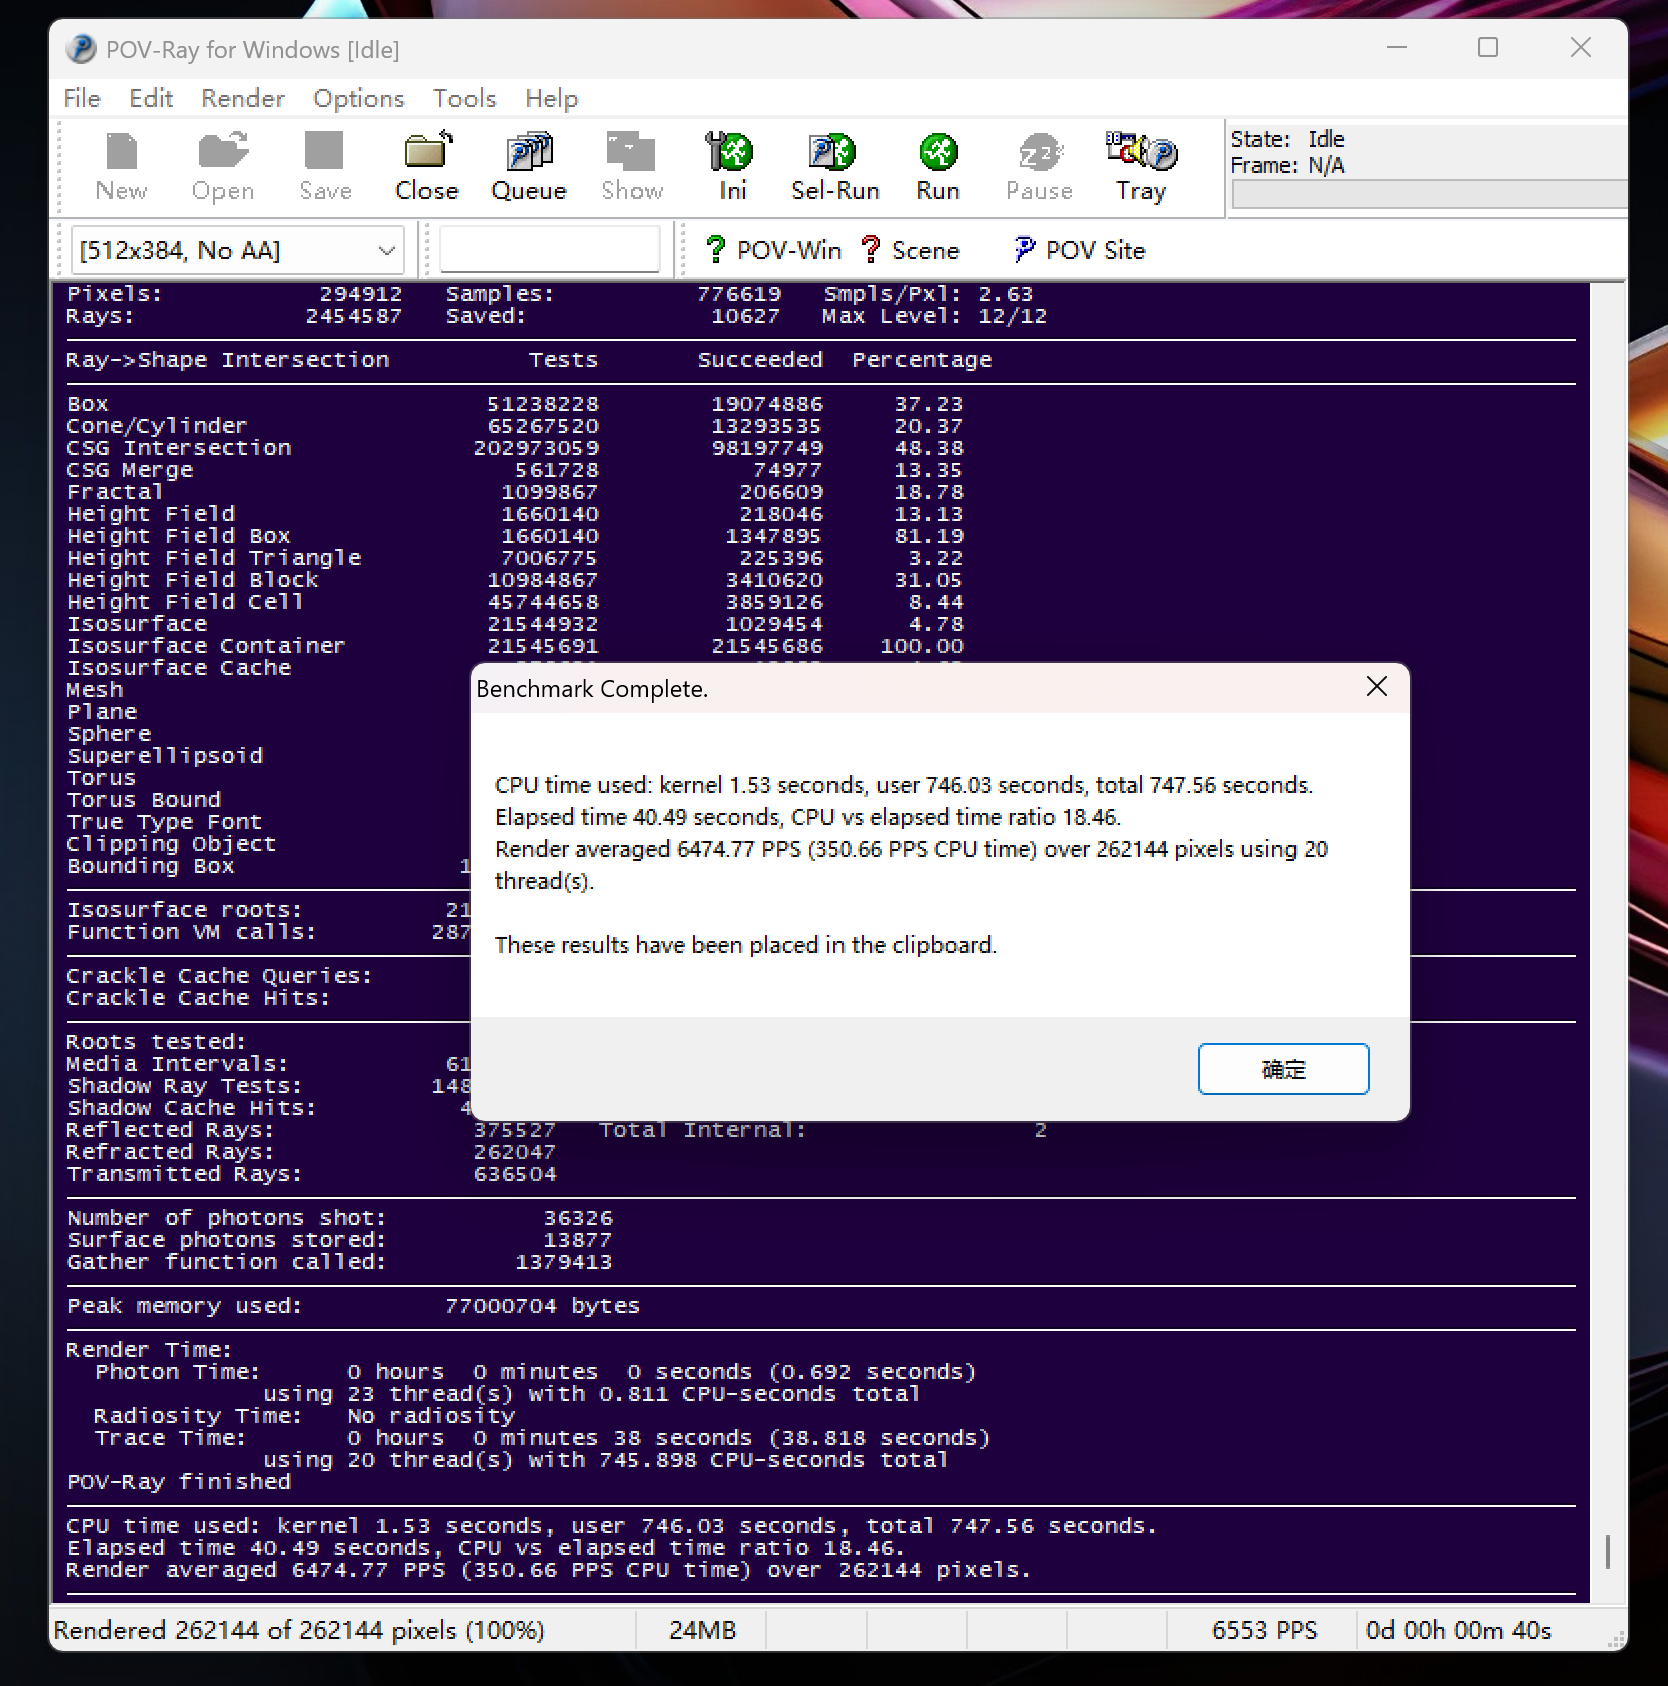Open the render Queue
Screen dimensions: 1668x1686
pyautogui.click(x=529, y=165)
